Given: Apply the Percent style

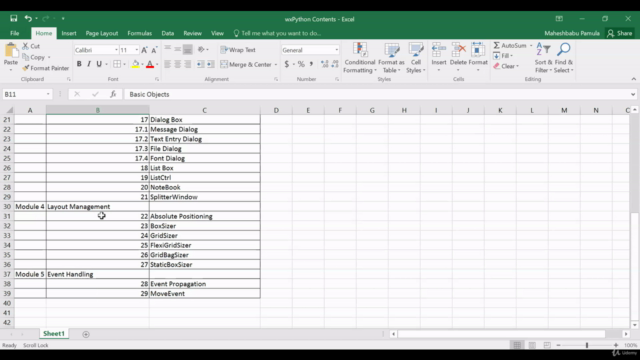Looking at the screenshot, I should (x=301, y=64).
